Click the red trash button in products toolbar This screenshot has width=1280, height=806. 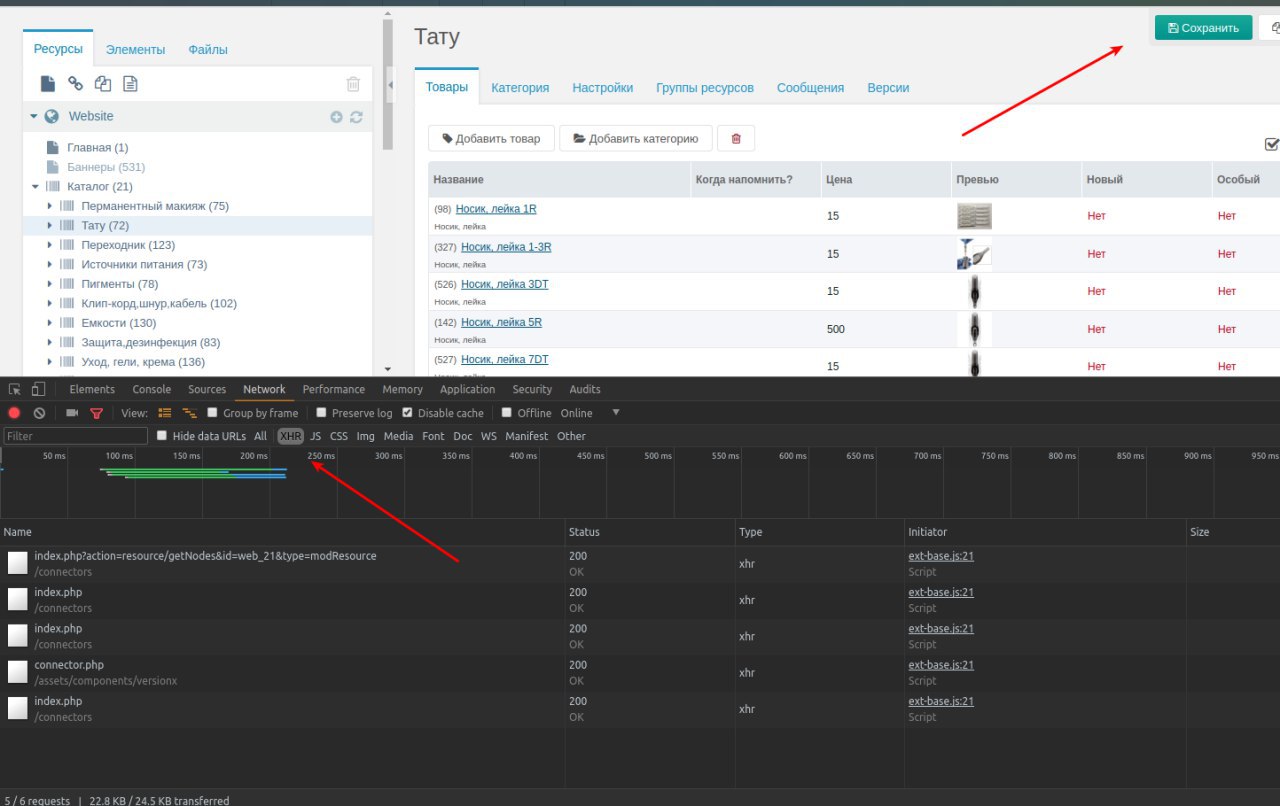[x=736, y=139]
